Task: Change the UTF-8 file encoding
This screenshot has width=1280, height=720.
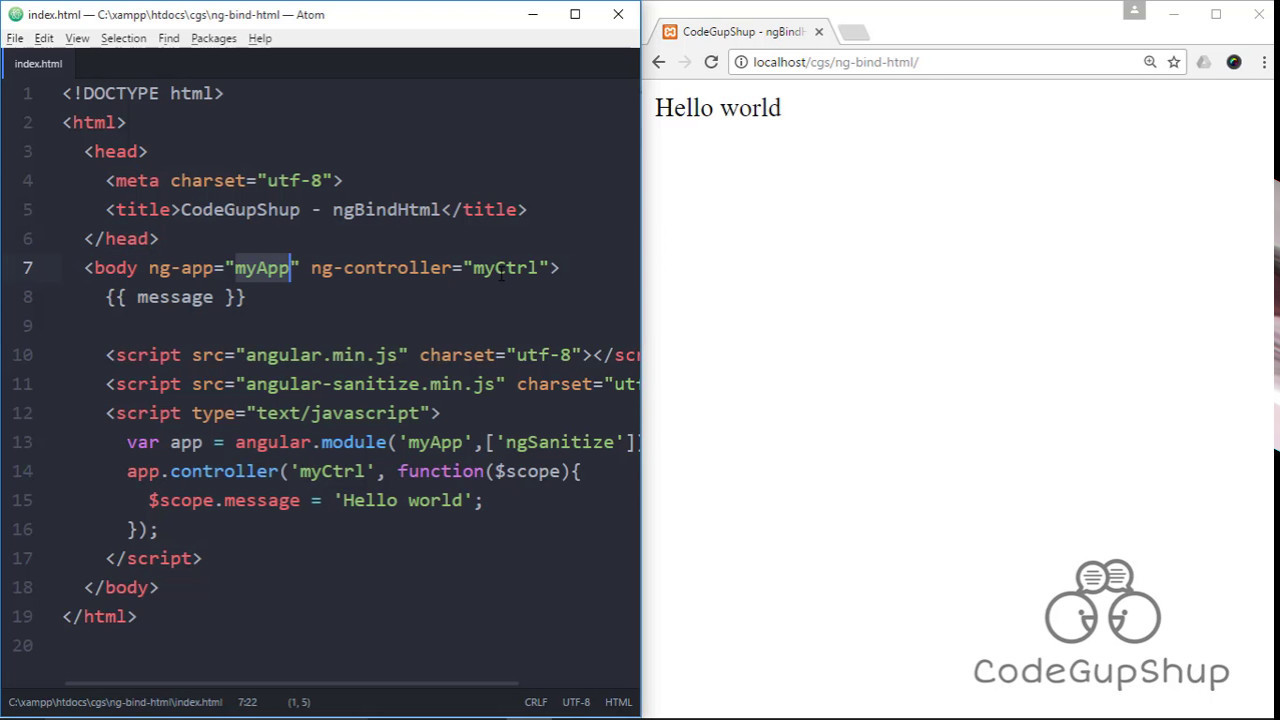Action: point(576,702)
